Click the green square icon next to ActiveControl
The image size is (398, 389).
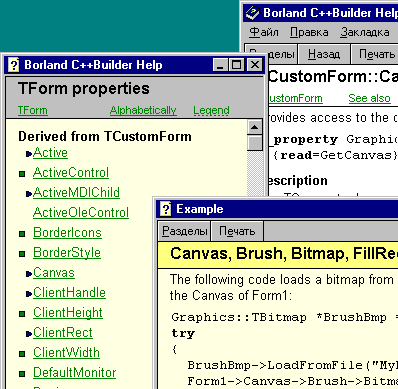pos(22,174)
